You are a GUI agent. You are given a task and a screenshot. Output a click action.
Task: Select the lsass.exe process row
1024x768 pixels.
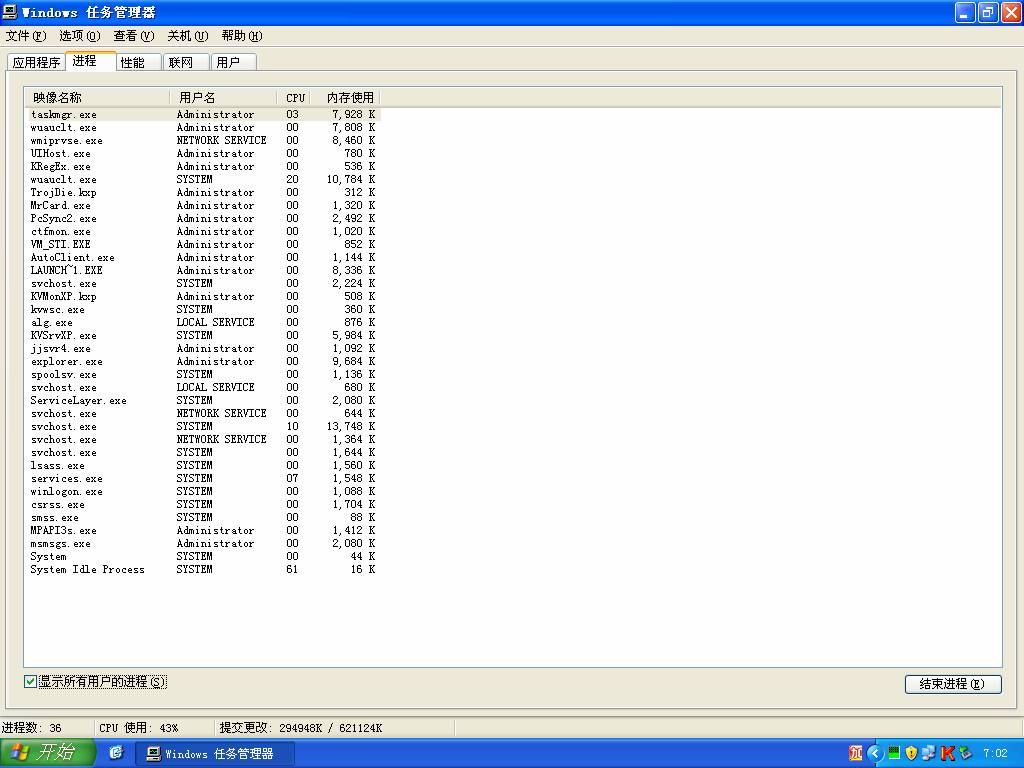(203, 466)
